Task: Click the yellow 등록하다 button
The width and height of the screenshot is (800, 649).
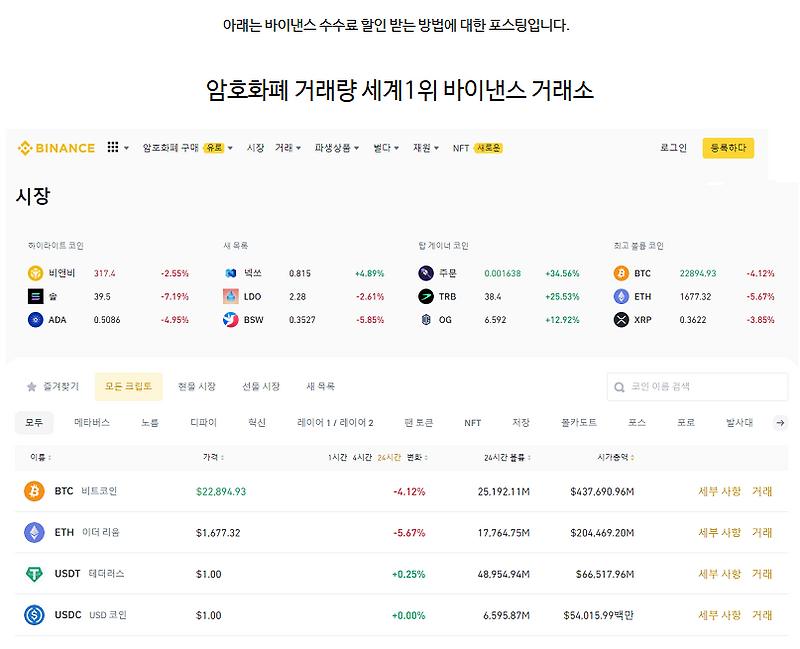Action: pyautogui.click(x=728, y=148)
